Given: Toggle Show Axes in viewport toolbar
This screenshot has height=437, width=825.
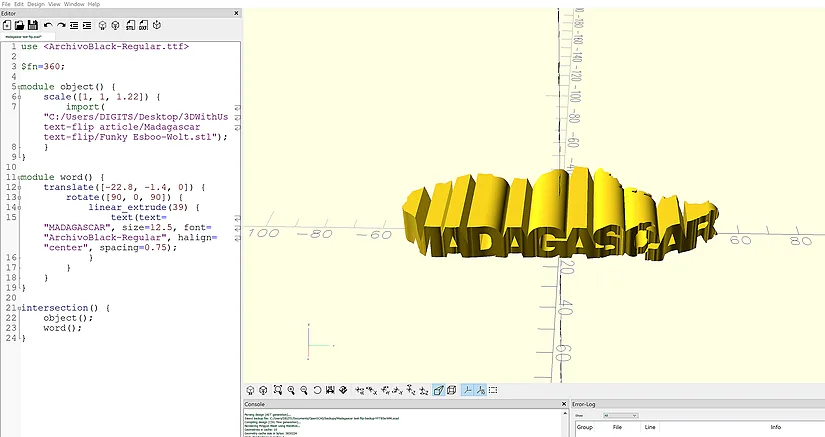Looking at the screenshot, I should tap(467, 390).
